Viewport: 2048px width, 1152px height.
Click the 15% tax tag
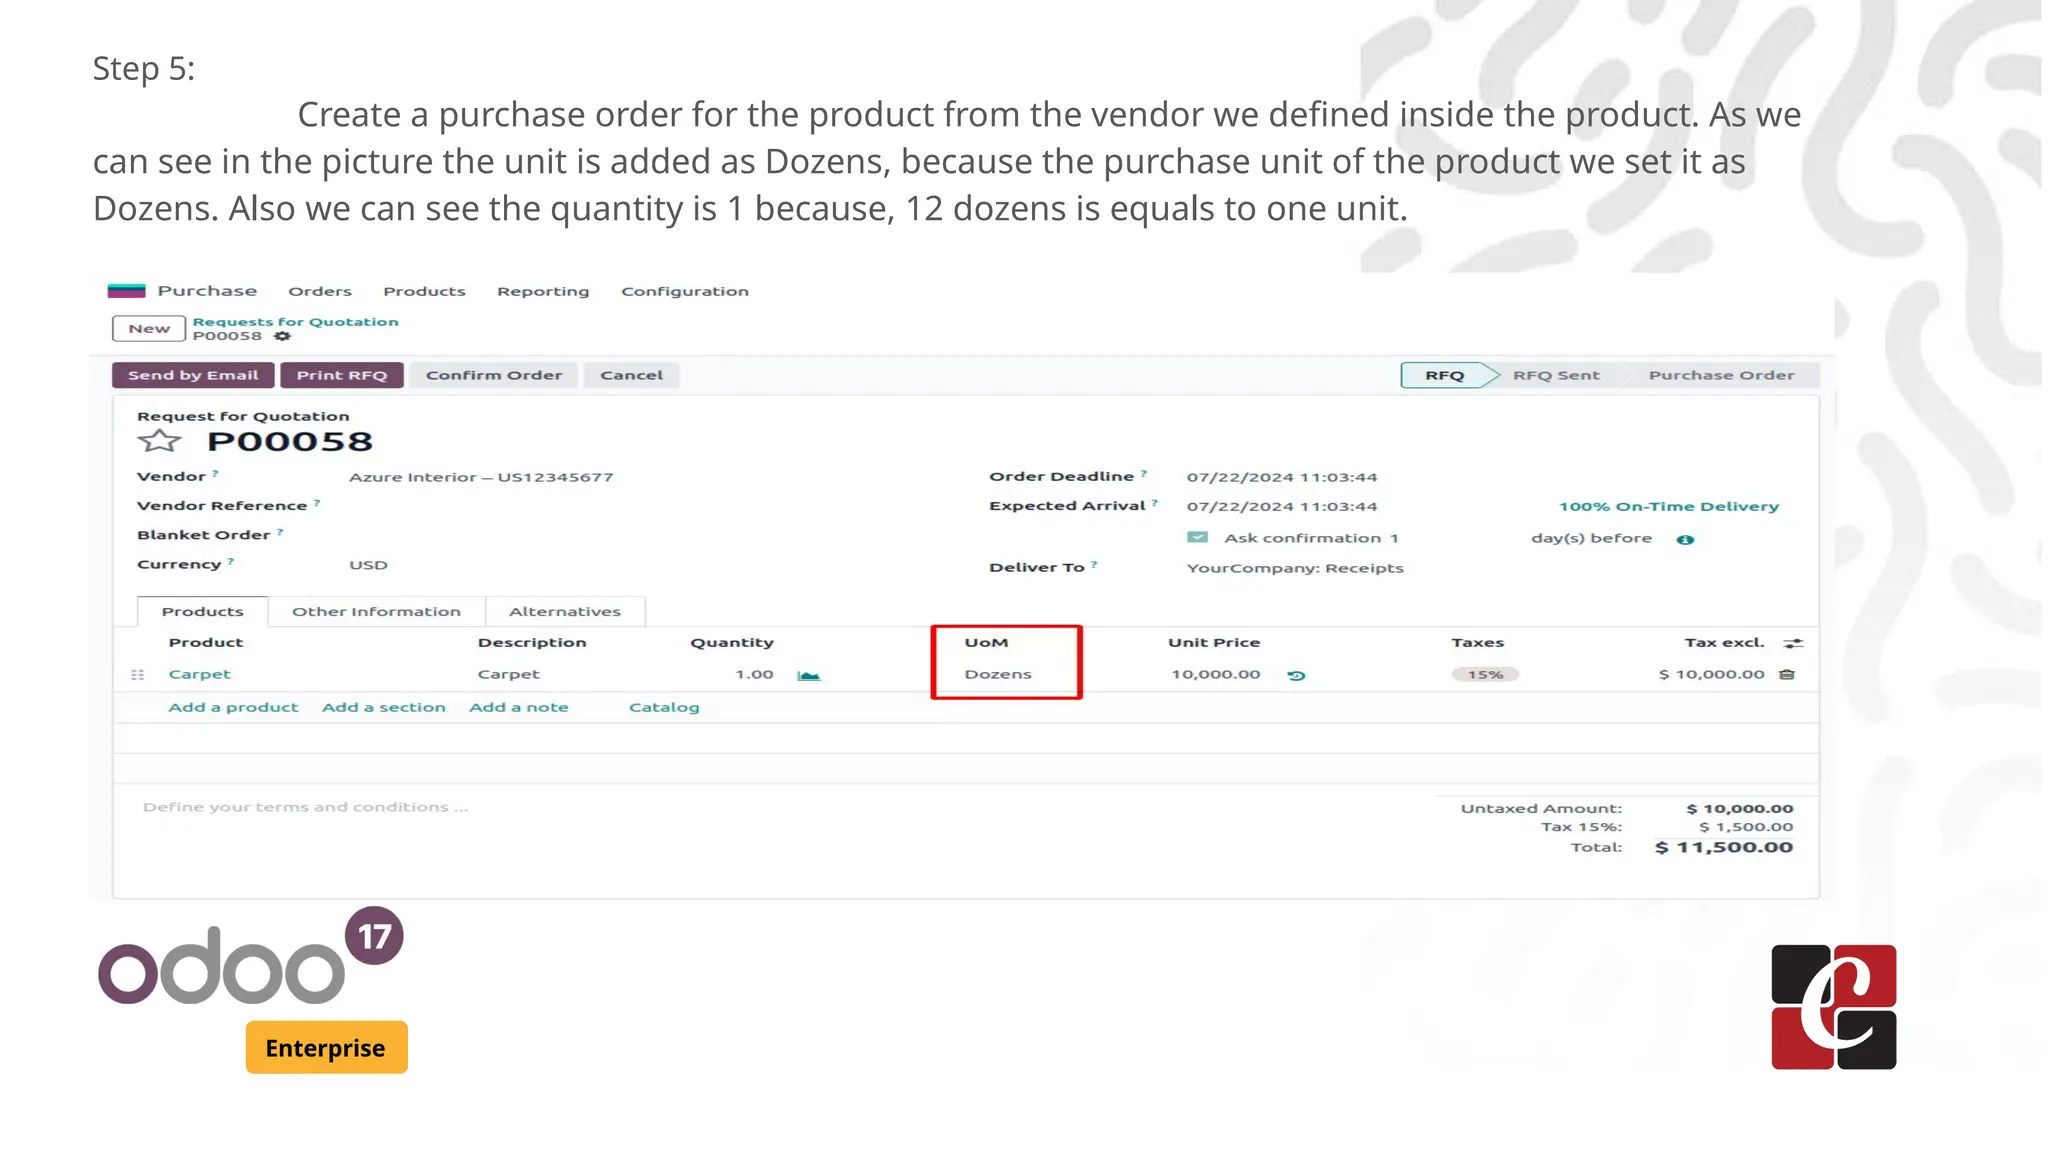(x=1485, y=675)
